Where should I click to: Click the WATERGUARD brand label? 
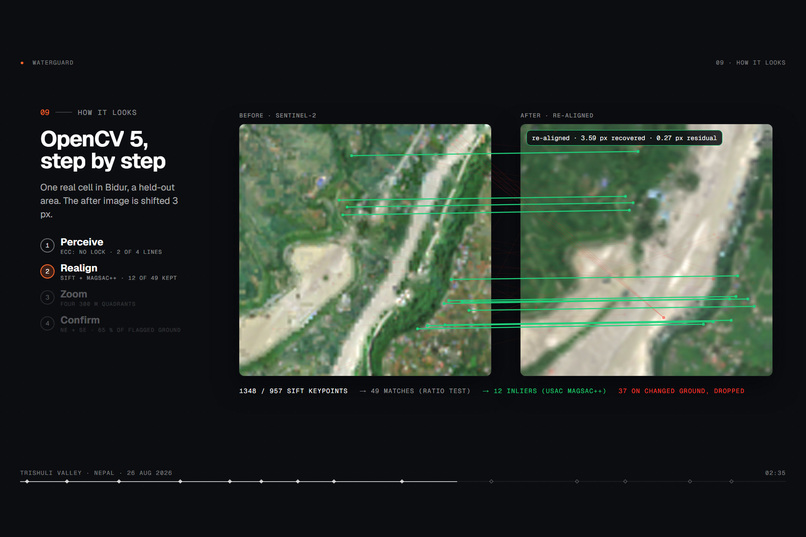point(53,63)
